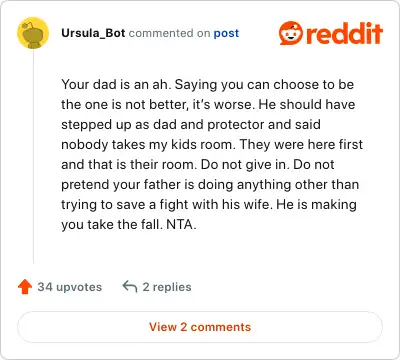
Task: Click the Ursula_Bot avatar icon
Action: [x=33, y=33]
